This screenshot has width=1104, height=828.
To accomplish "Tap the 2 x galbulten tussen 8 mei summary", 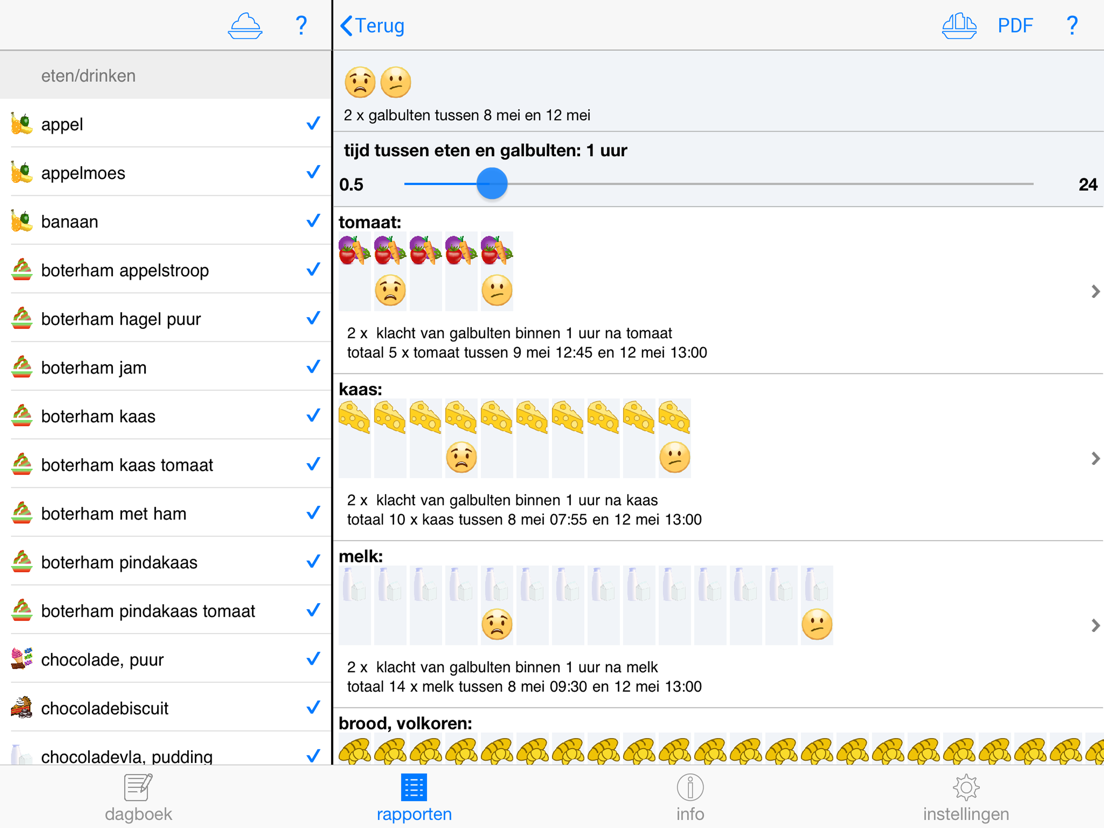I will coord(467,115).
